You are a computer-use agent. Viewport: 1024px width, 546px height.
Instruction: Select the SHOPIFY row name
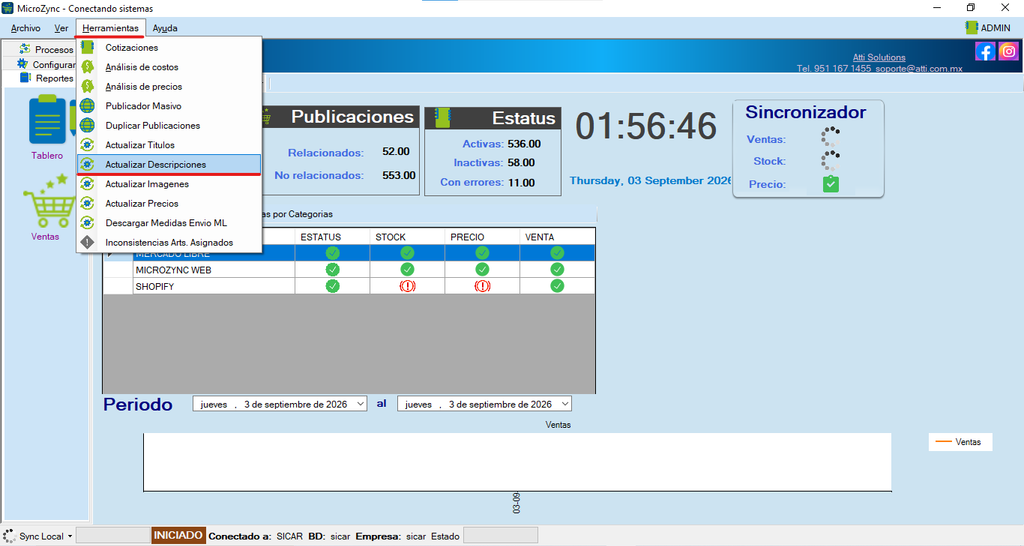pyautogui.click(x=155, y=287)
